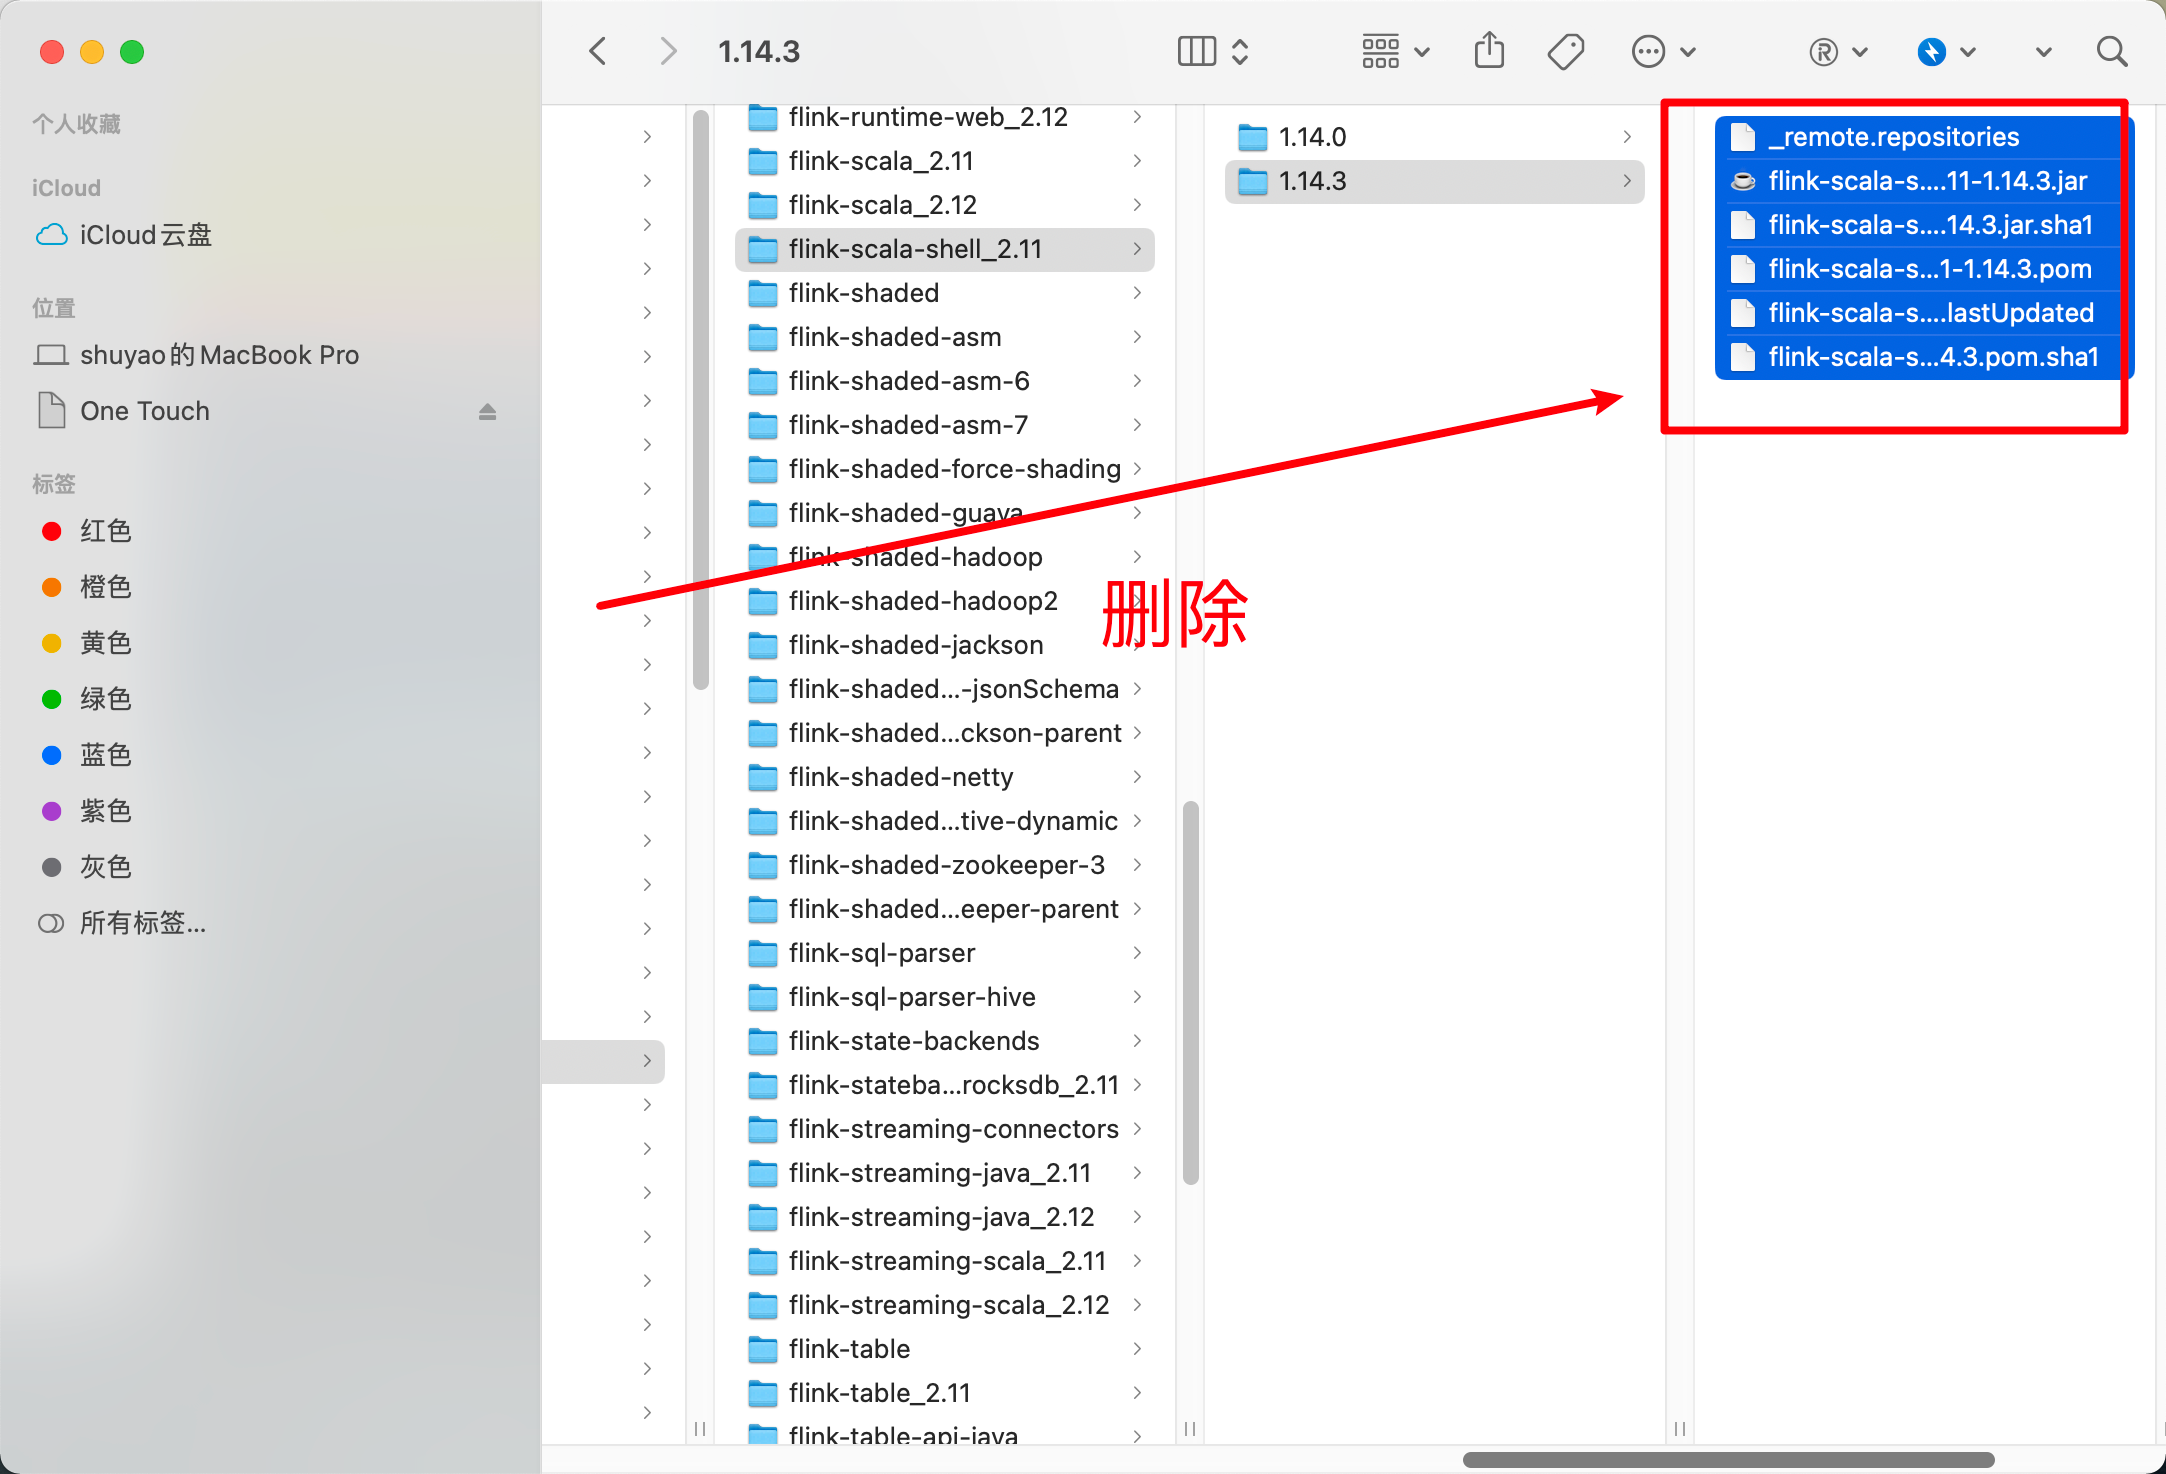Image resolution: width=2166 pixels, height=1474 pixels.
Task: Select the _remote.repositories file
Action: pos(1924,137)
